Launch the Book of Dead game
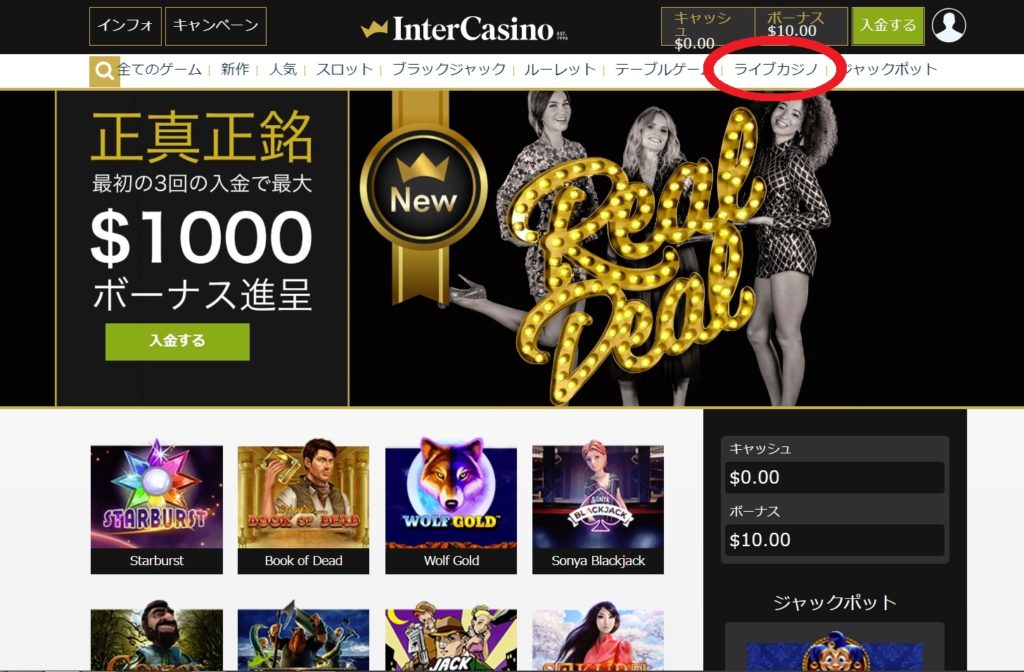1024x672 pixels. (x=304, y=509)
